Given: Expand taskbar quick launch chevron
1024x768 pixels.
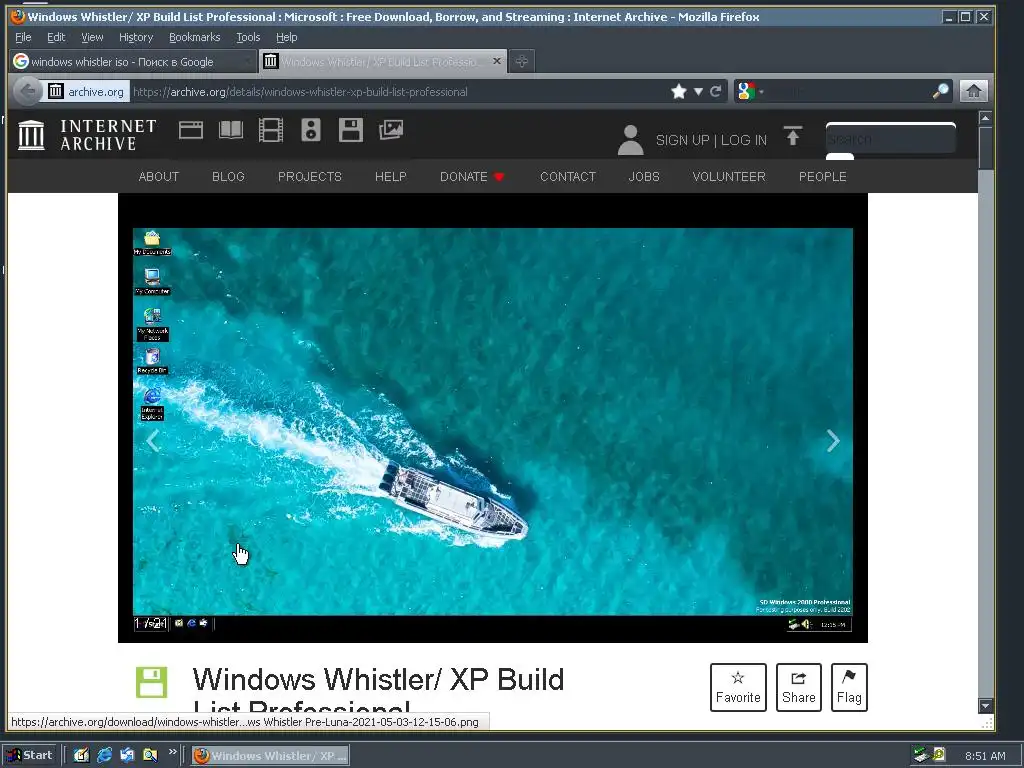Looking at the screenshot, I should coord(172,752).
